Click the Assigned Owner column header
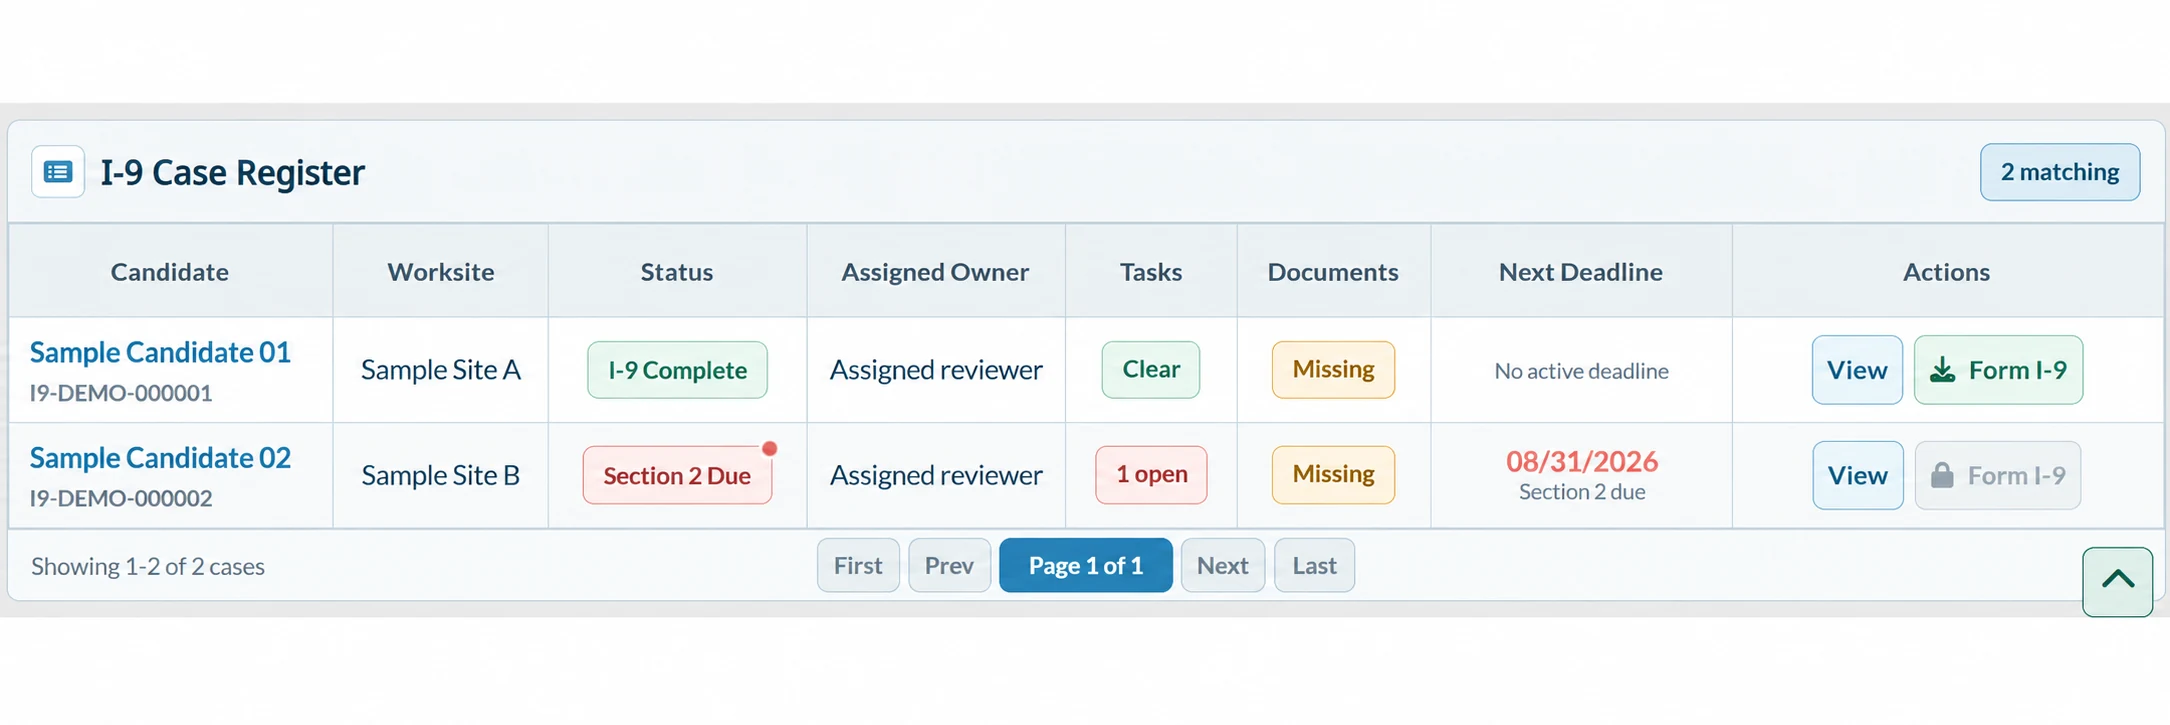 (935, 271)
